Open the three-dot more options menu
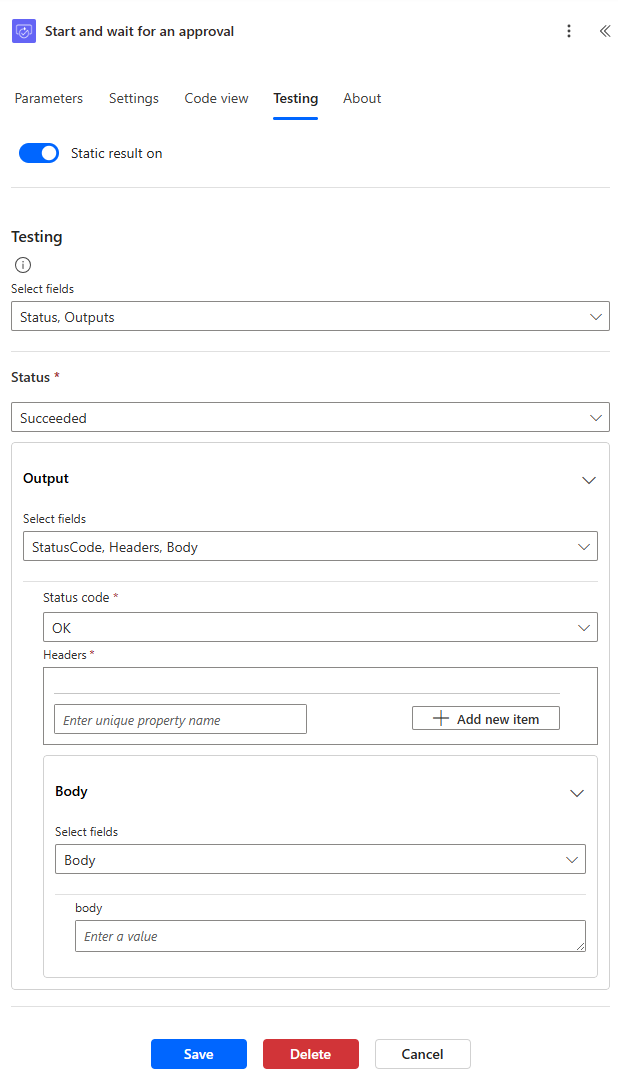The image size is (618, 1086). coord(569,31)
